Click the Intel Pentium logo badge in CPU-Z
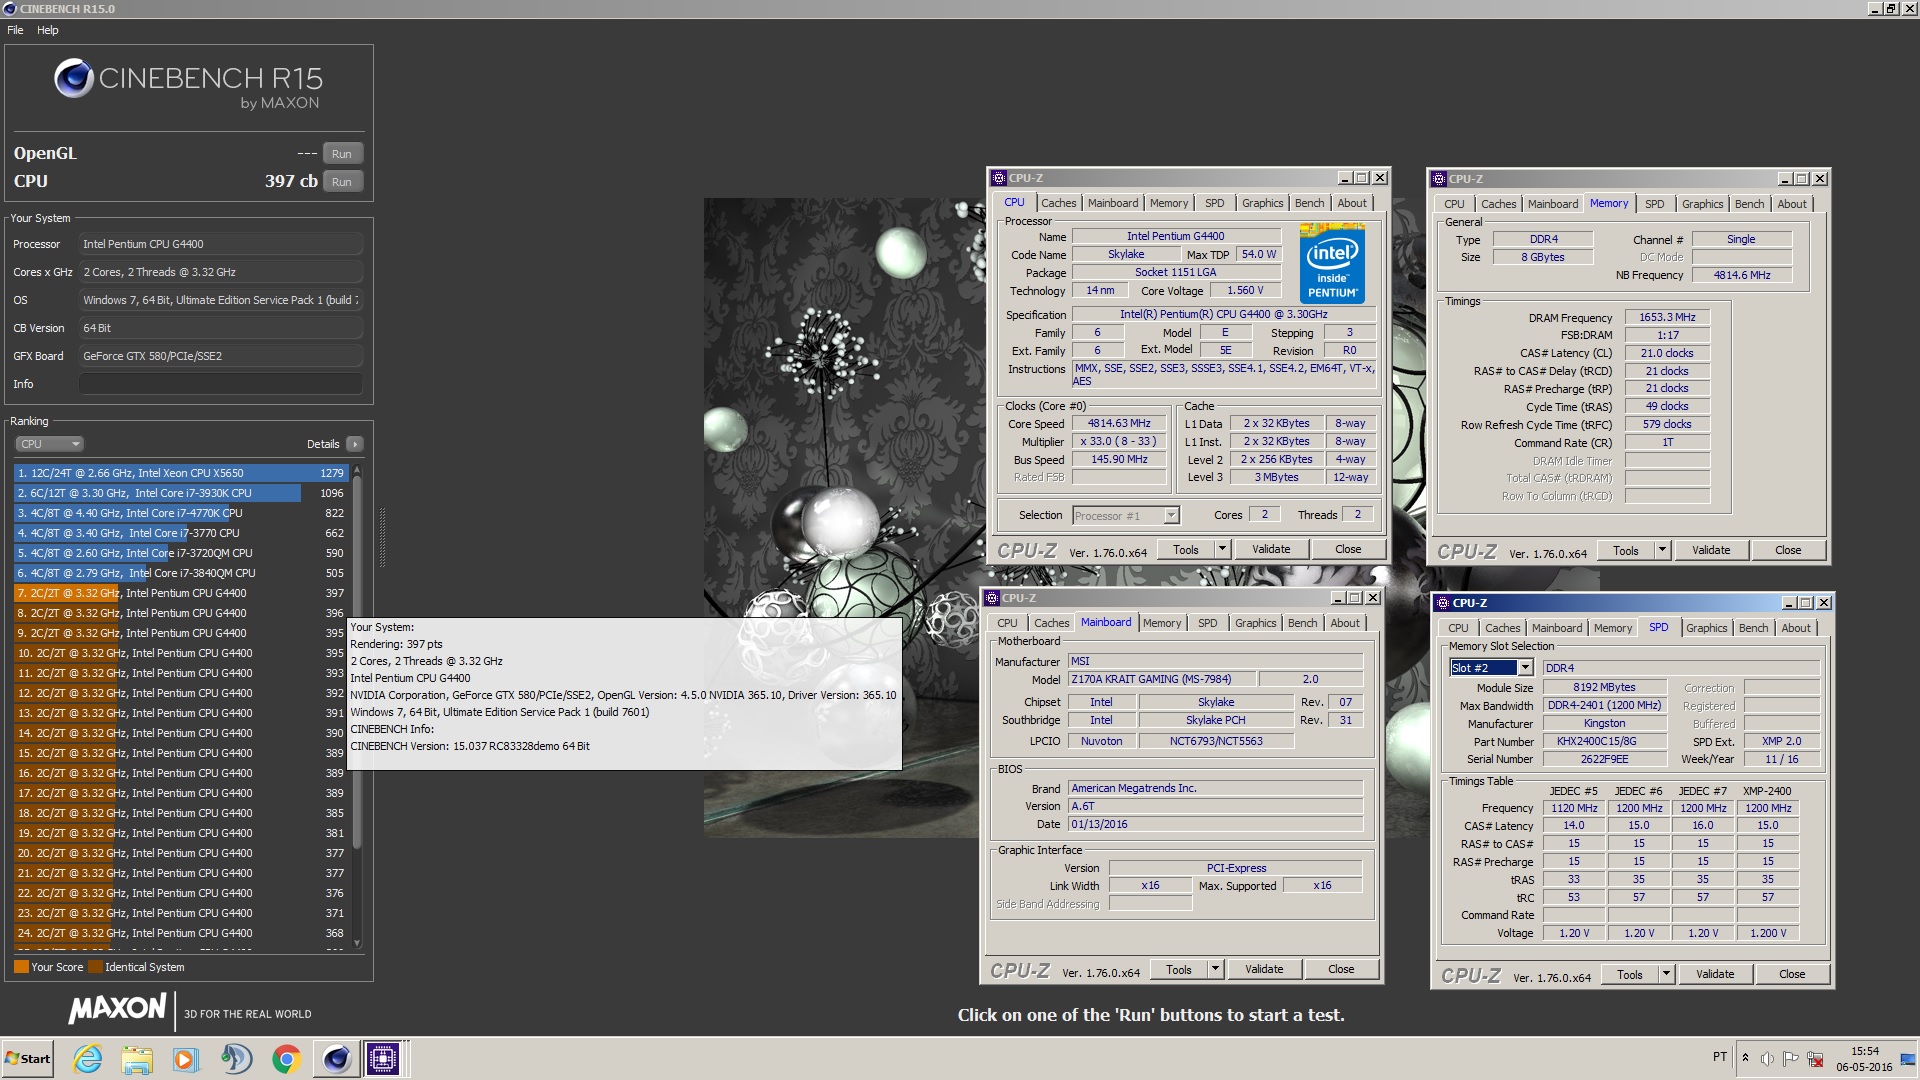Viewport: 1920px width, 1080px height. tap(1333, 264)
